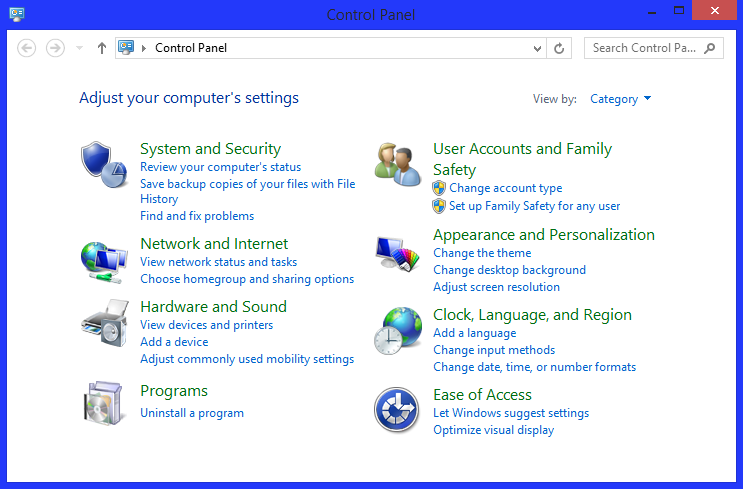
Task: Click the User Accounts people icon
Action: point(398,163)
